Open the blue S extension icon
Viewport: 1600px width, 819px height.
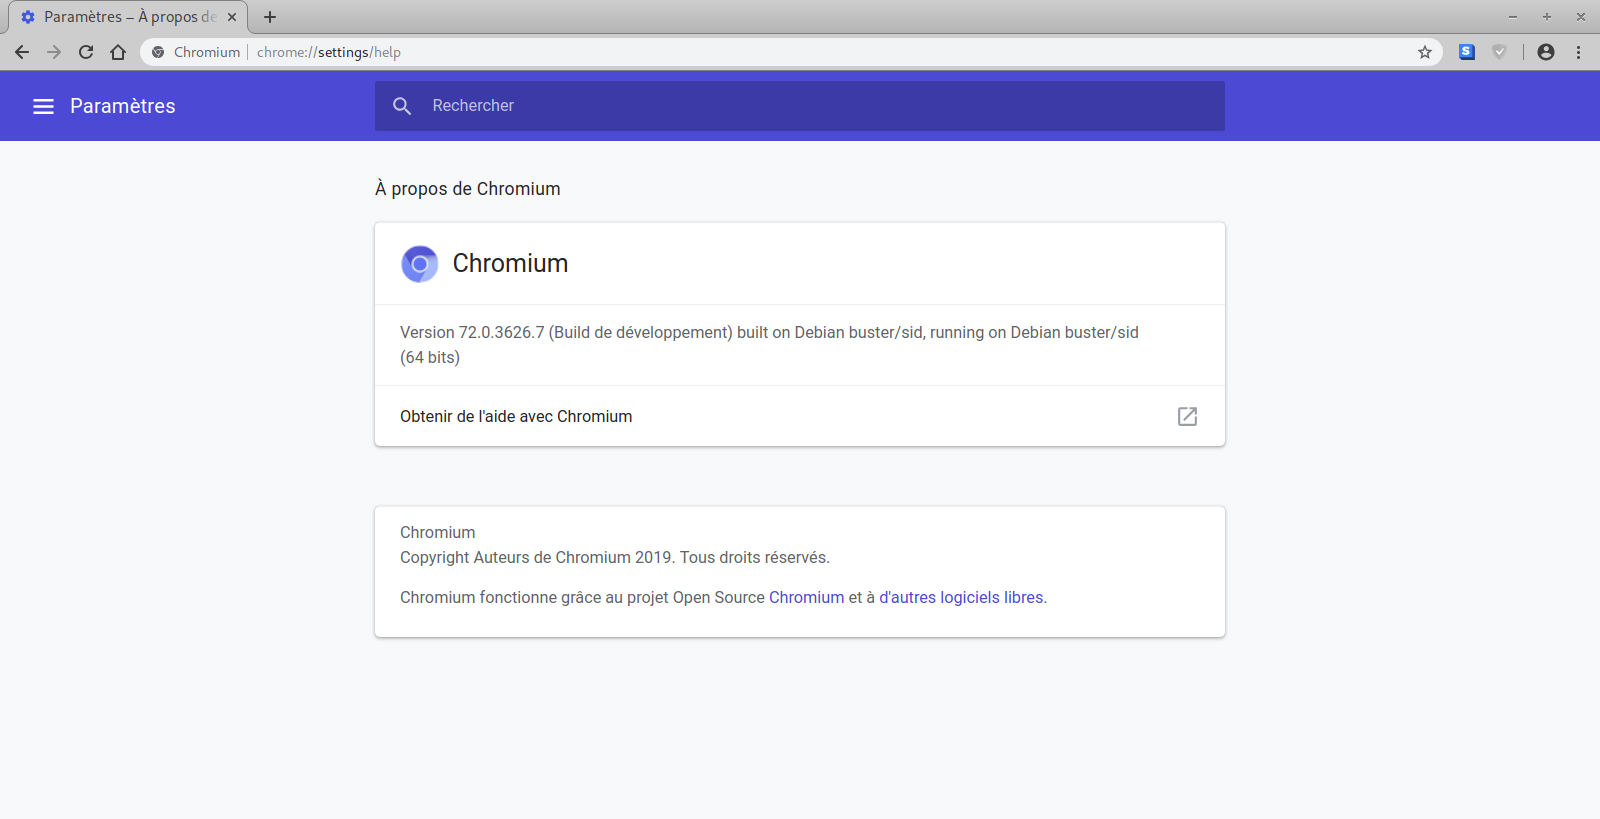(1467, 52)
